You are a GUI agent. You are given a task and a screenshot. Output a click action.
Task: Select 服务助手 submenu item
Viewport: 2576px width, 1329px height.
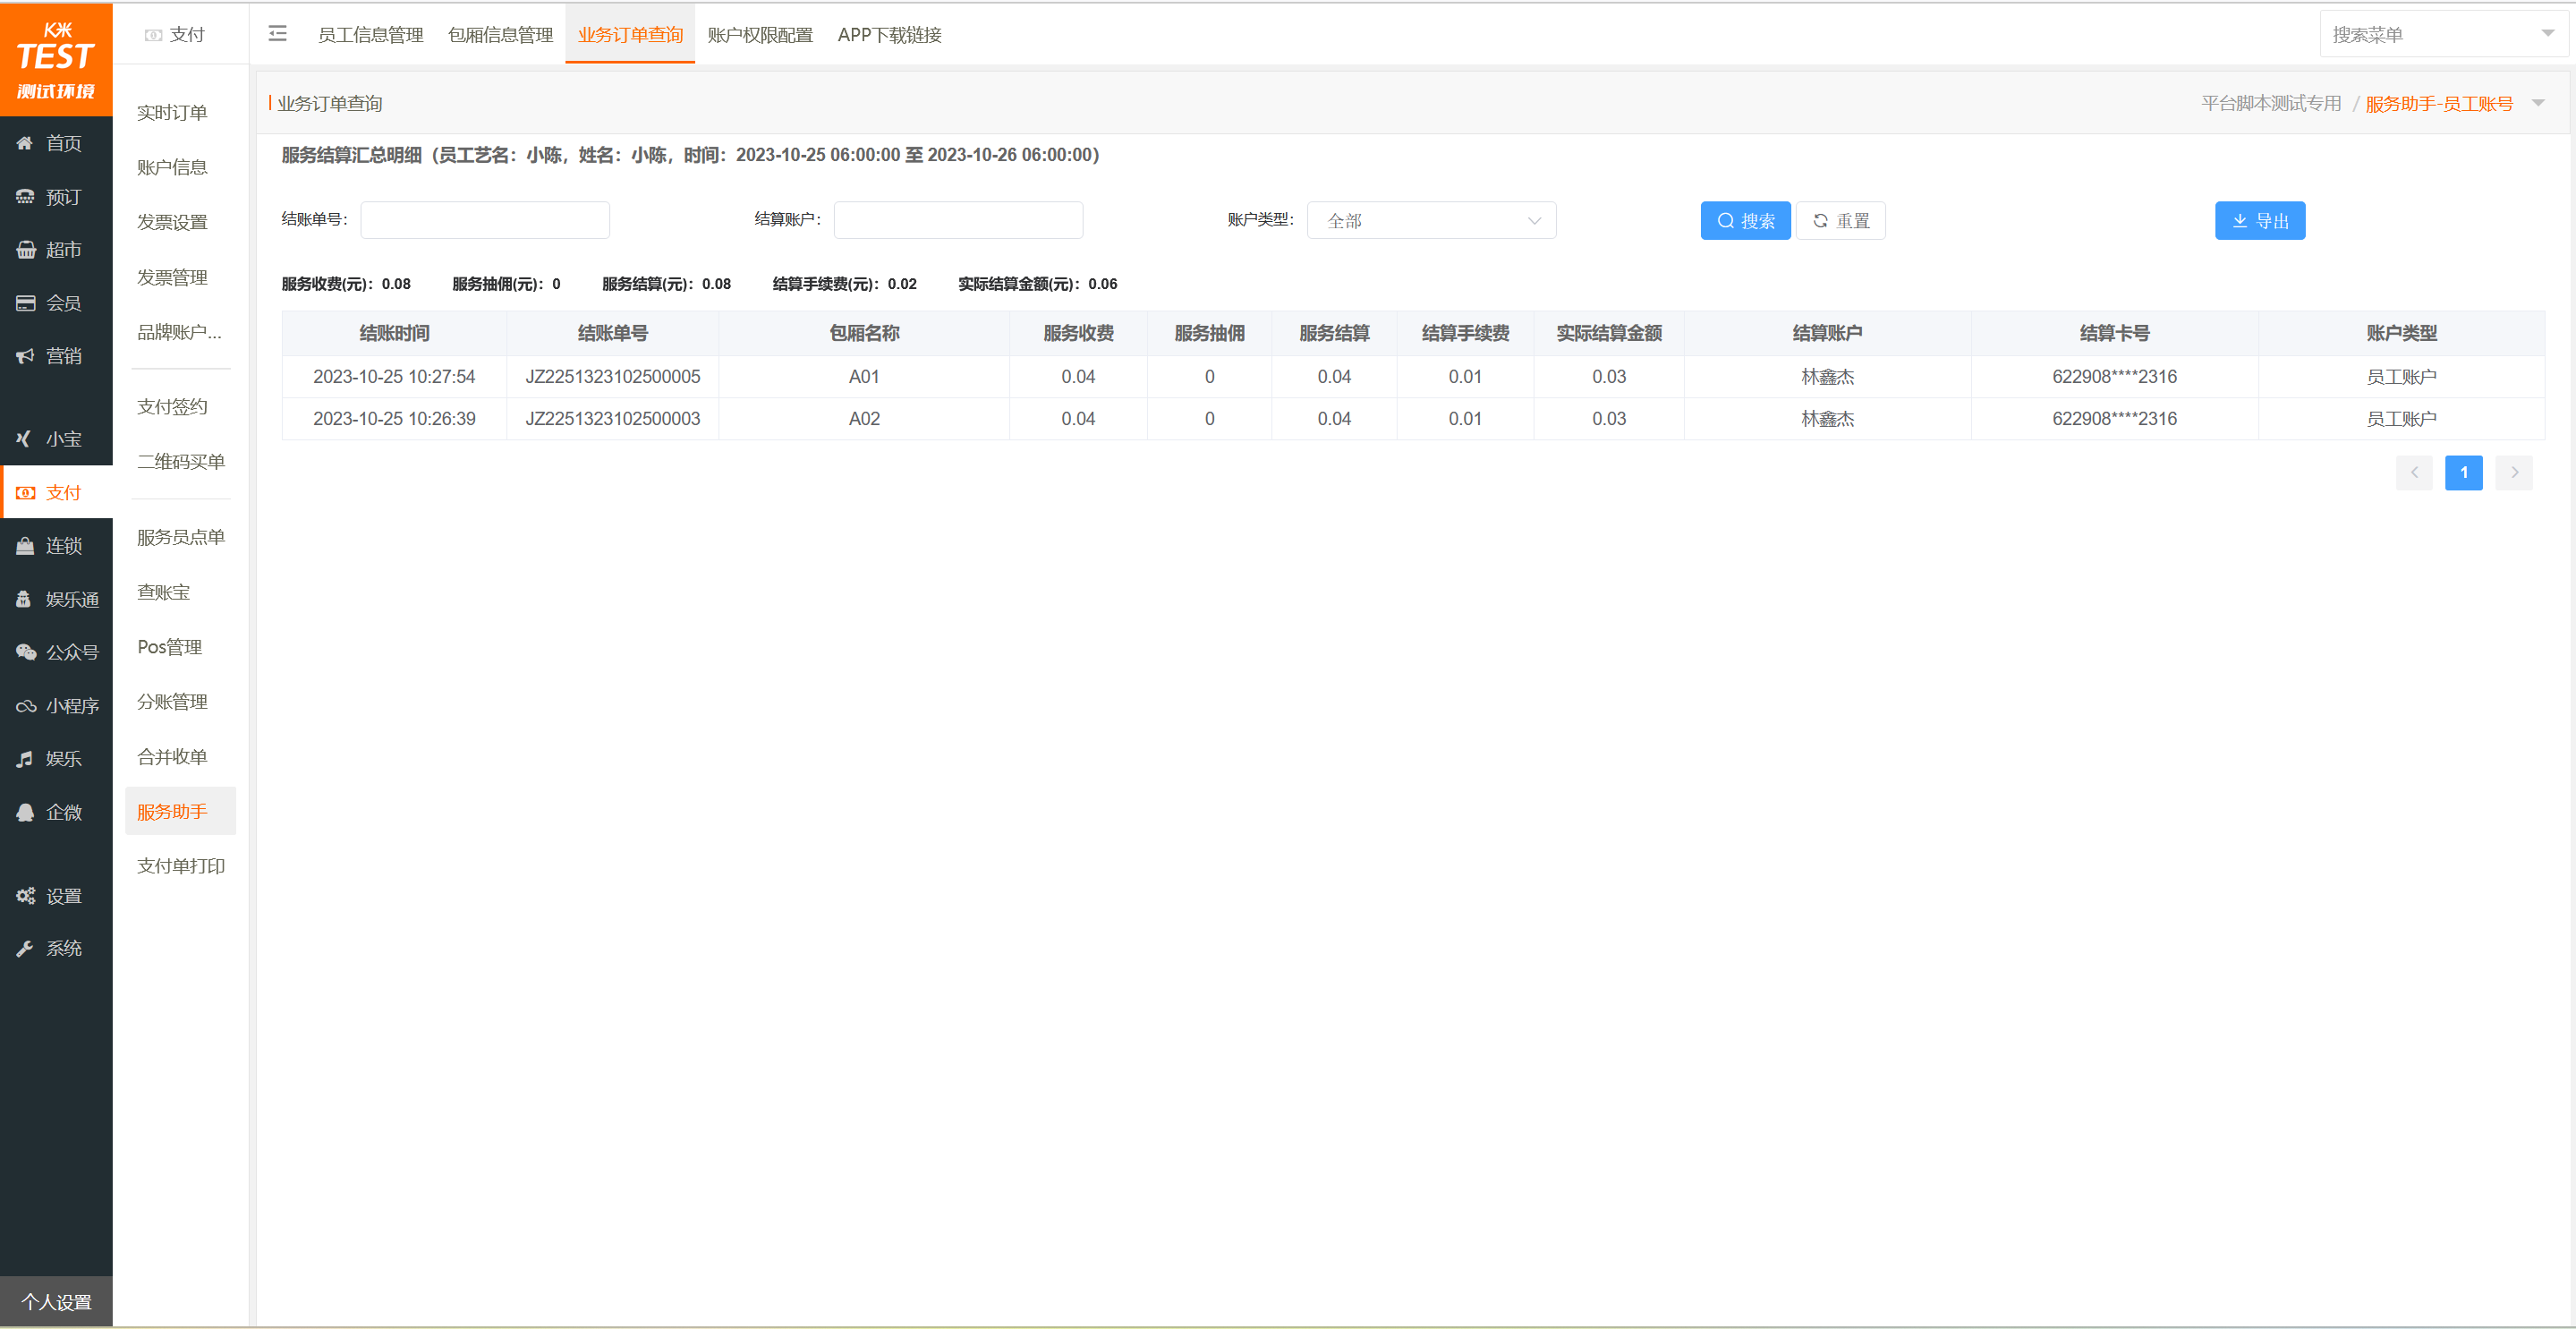tap(181, 811)
